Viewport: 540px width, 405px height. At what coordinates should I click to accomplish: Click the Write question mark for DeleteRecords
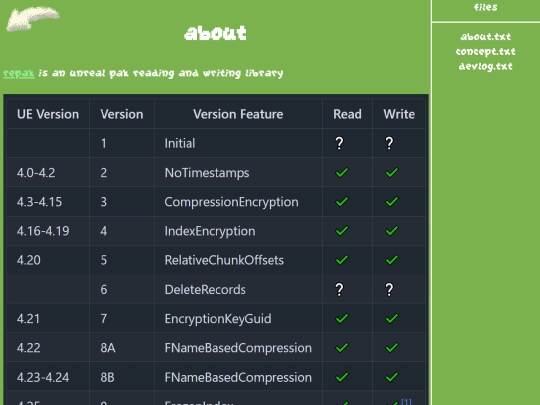[x=389, y=290]
